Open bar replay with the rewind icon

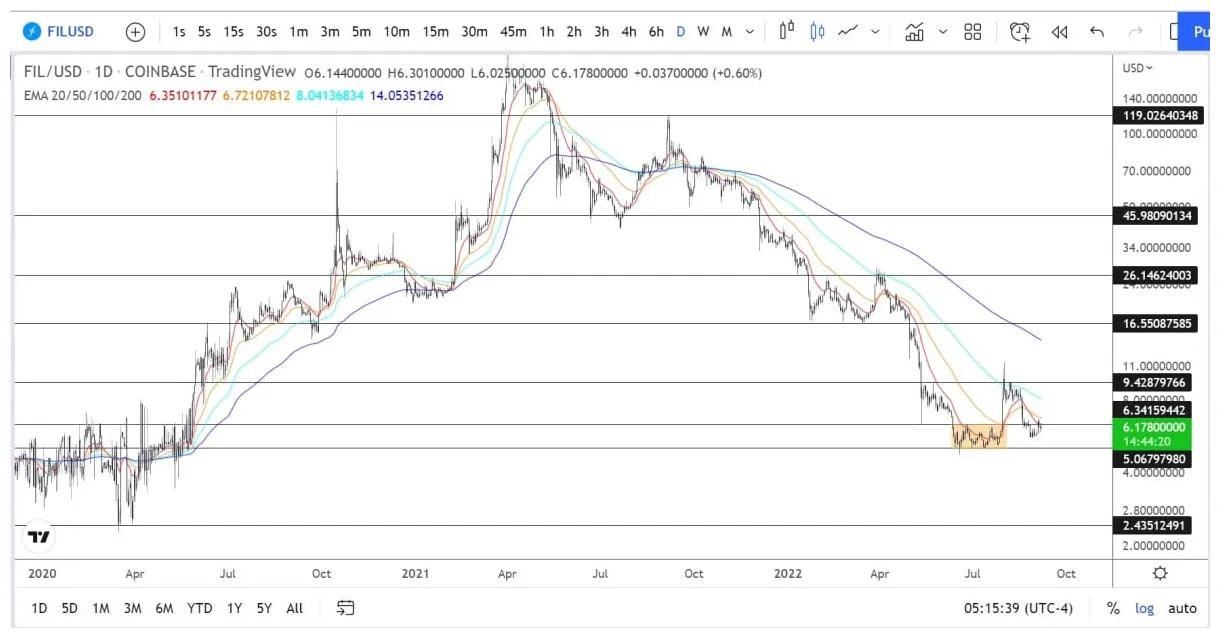1060,31
